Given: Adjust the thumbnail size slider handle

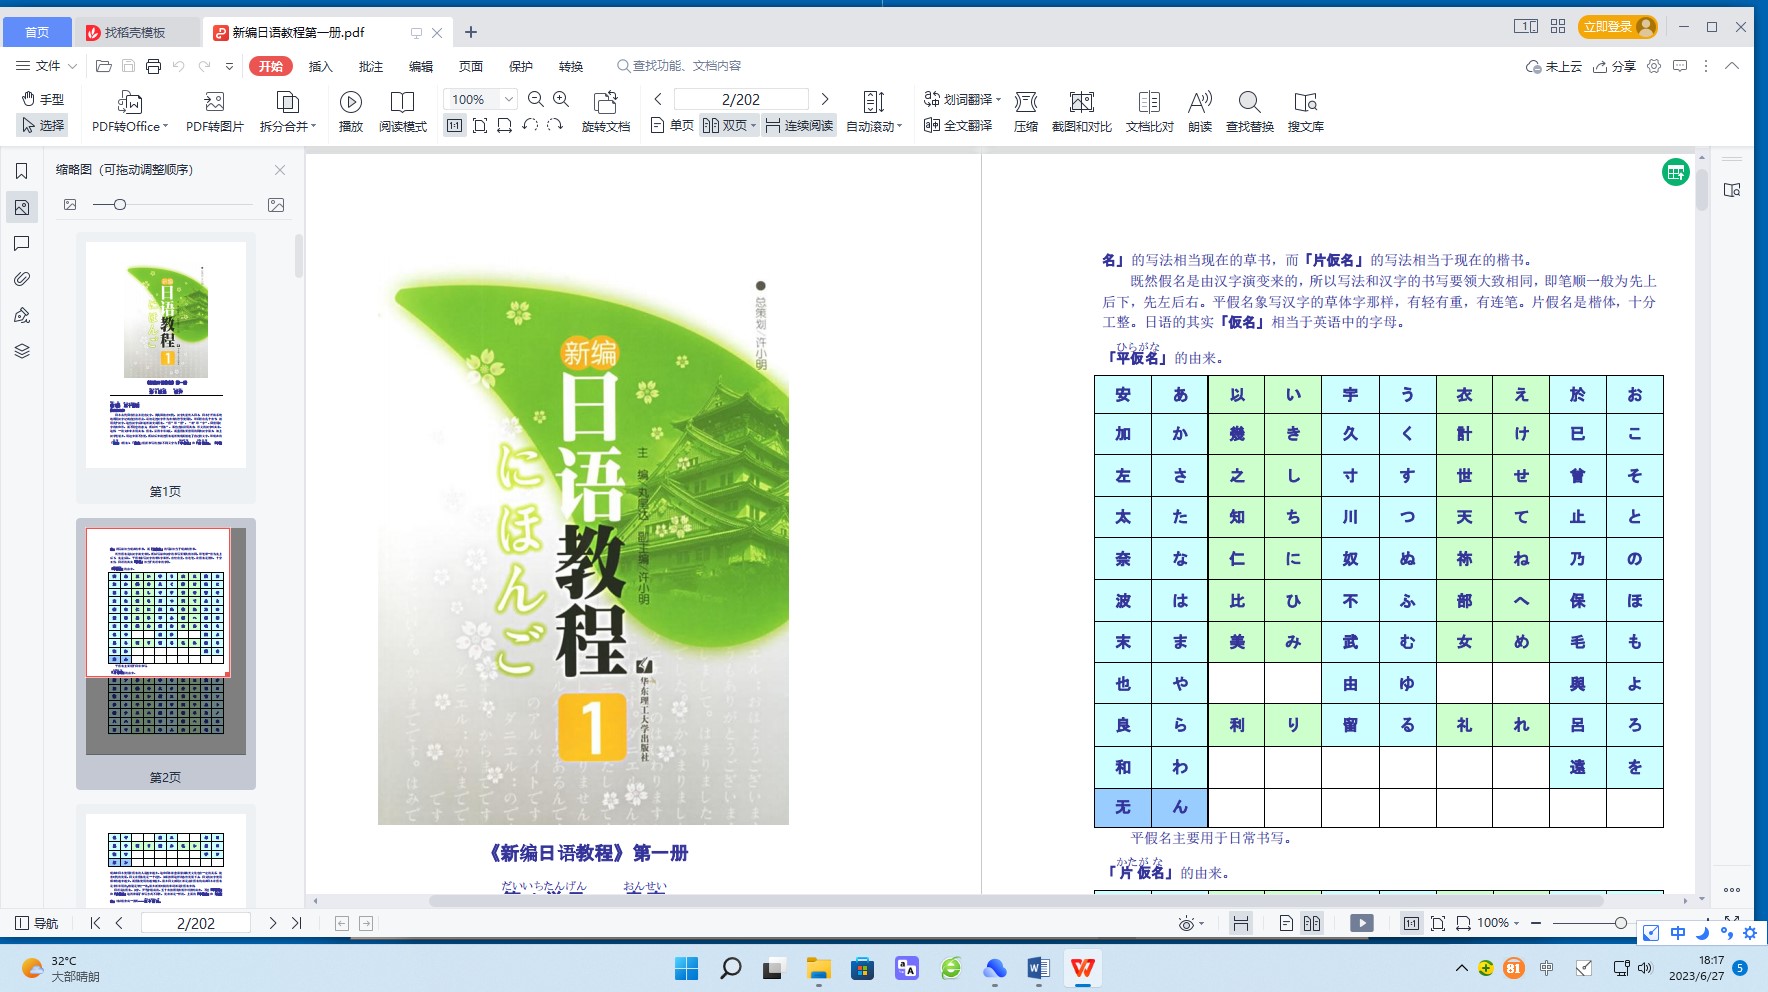Looking at the screenshot, I should click(120, 205).
